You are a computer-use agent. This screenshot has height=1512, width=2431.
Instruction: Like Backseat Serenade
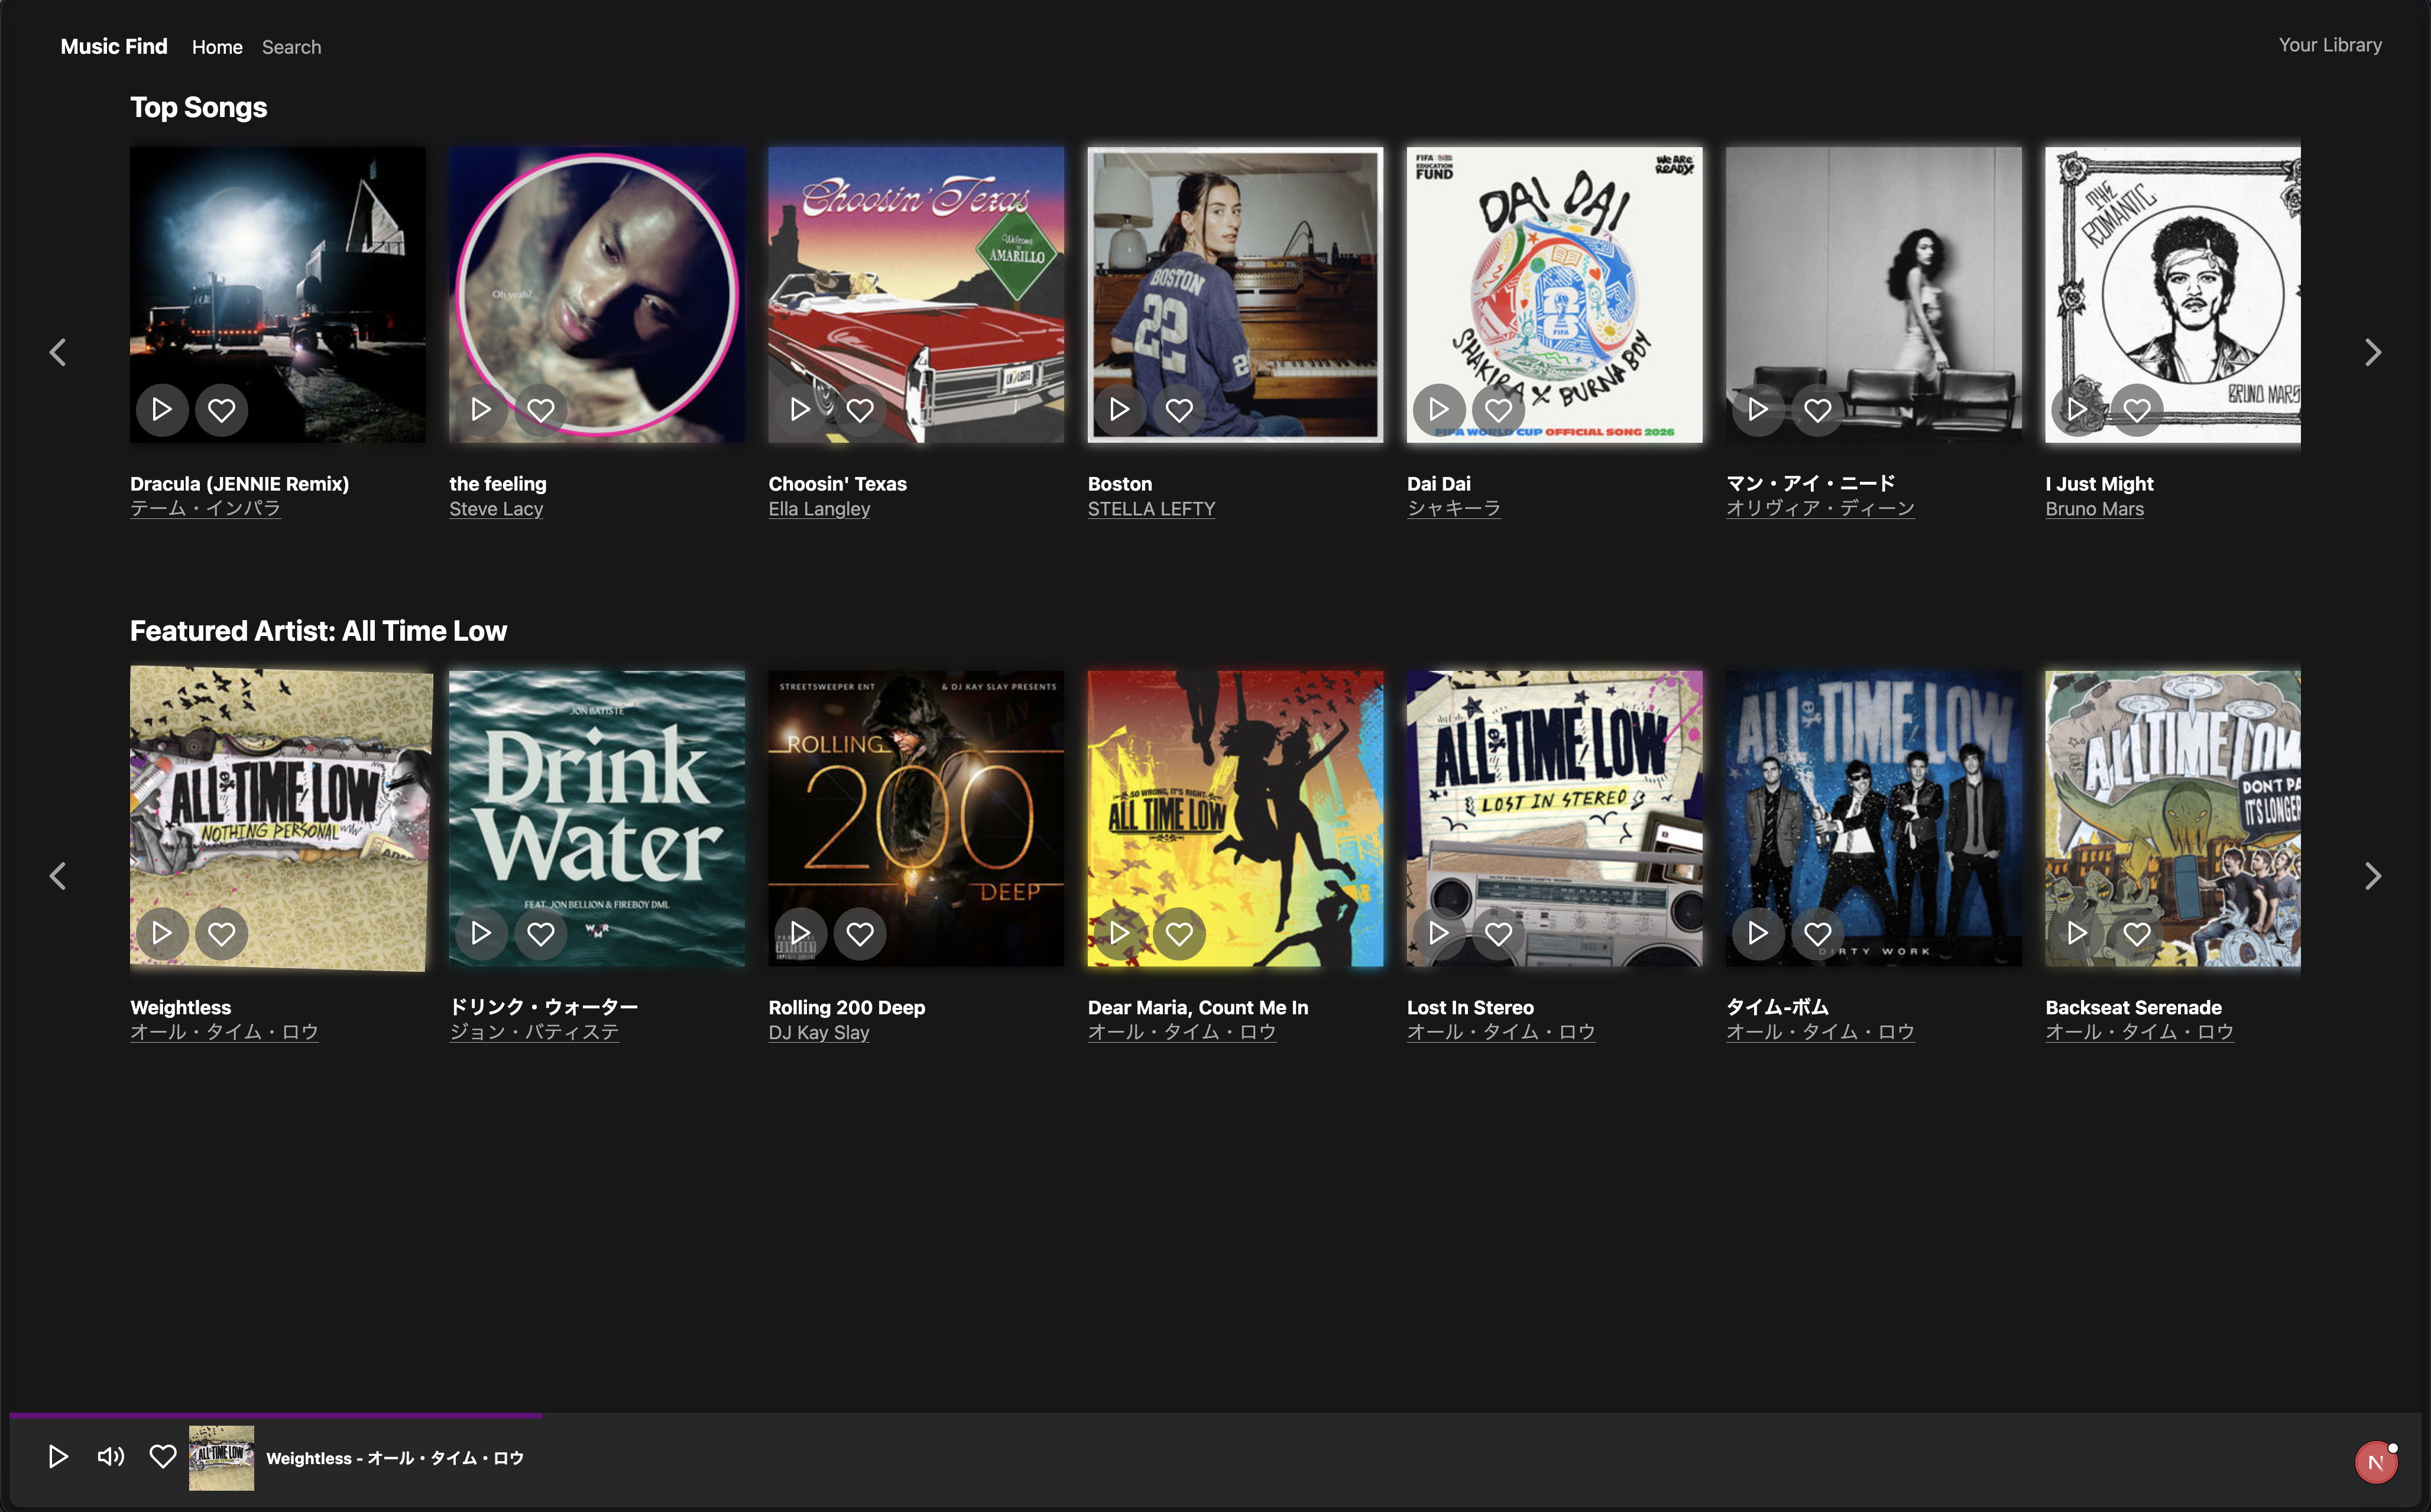coord(2137,934)
